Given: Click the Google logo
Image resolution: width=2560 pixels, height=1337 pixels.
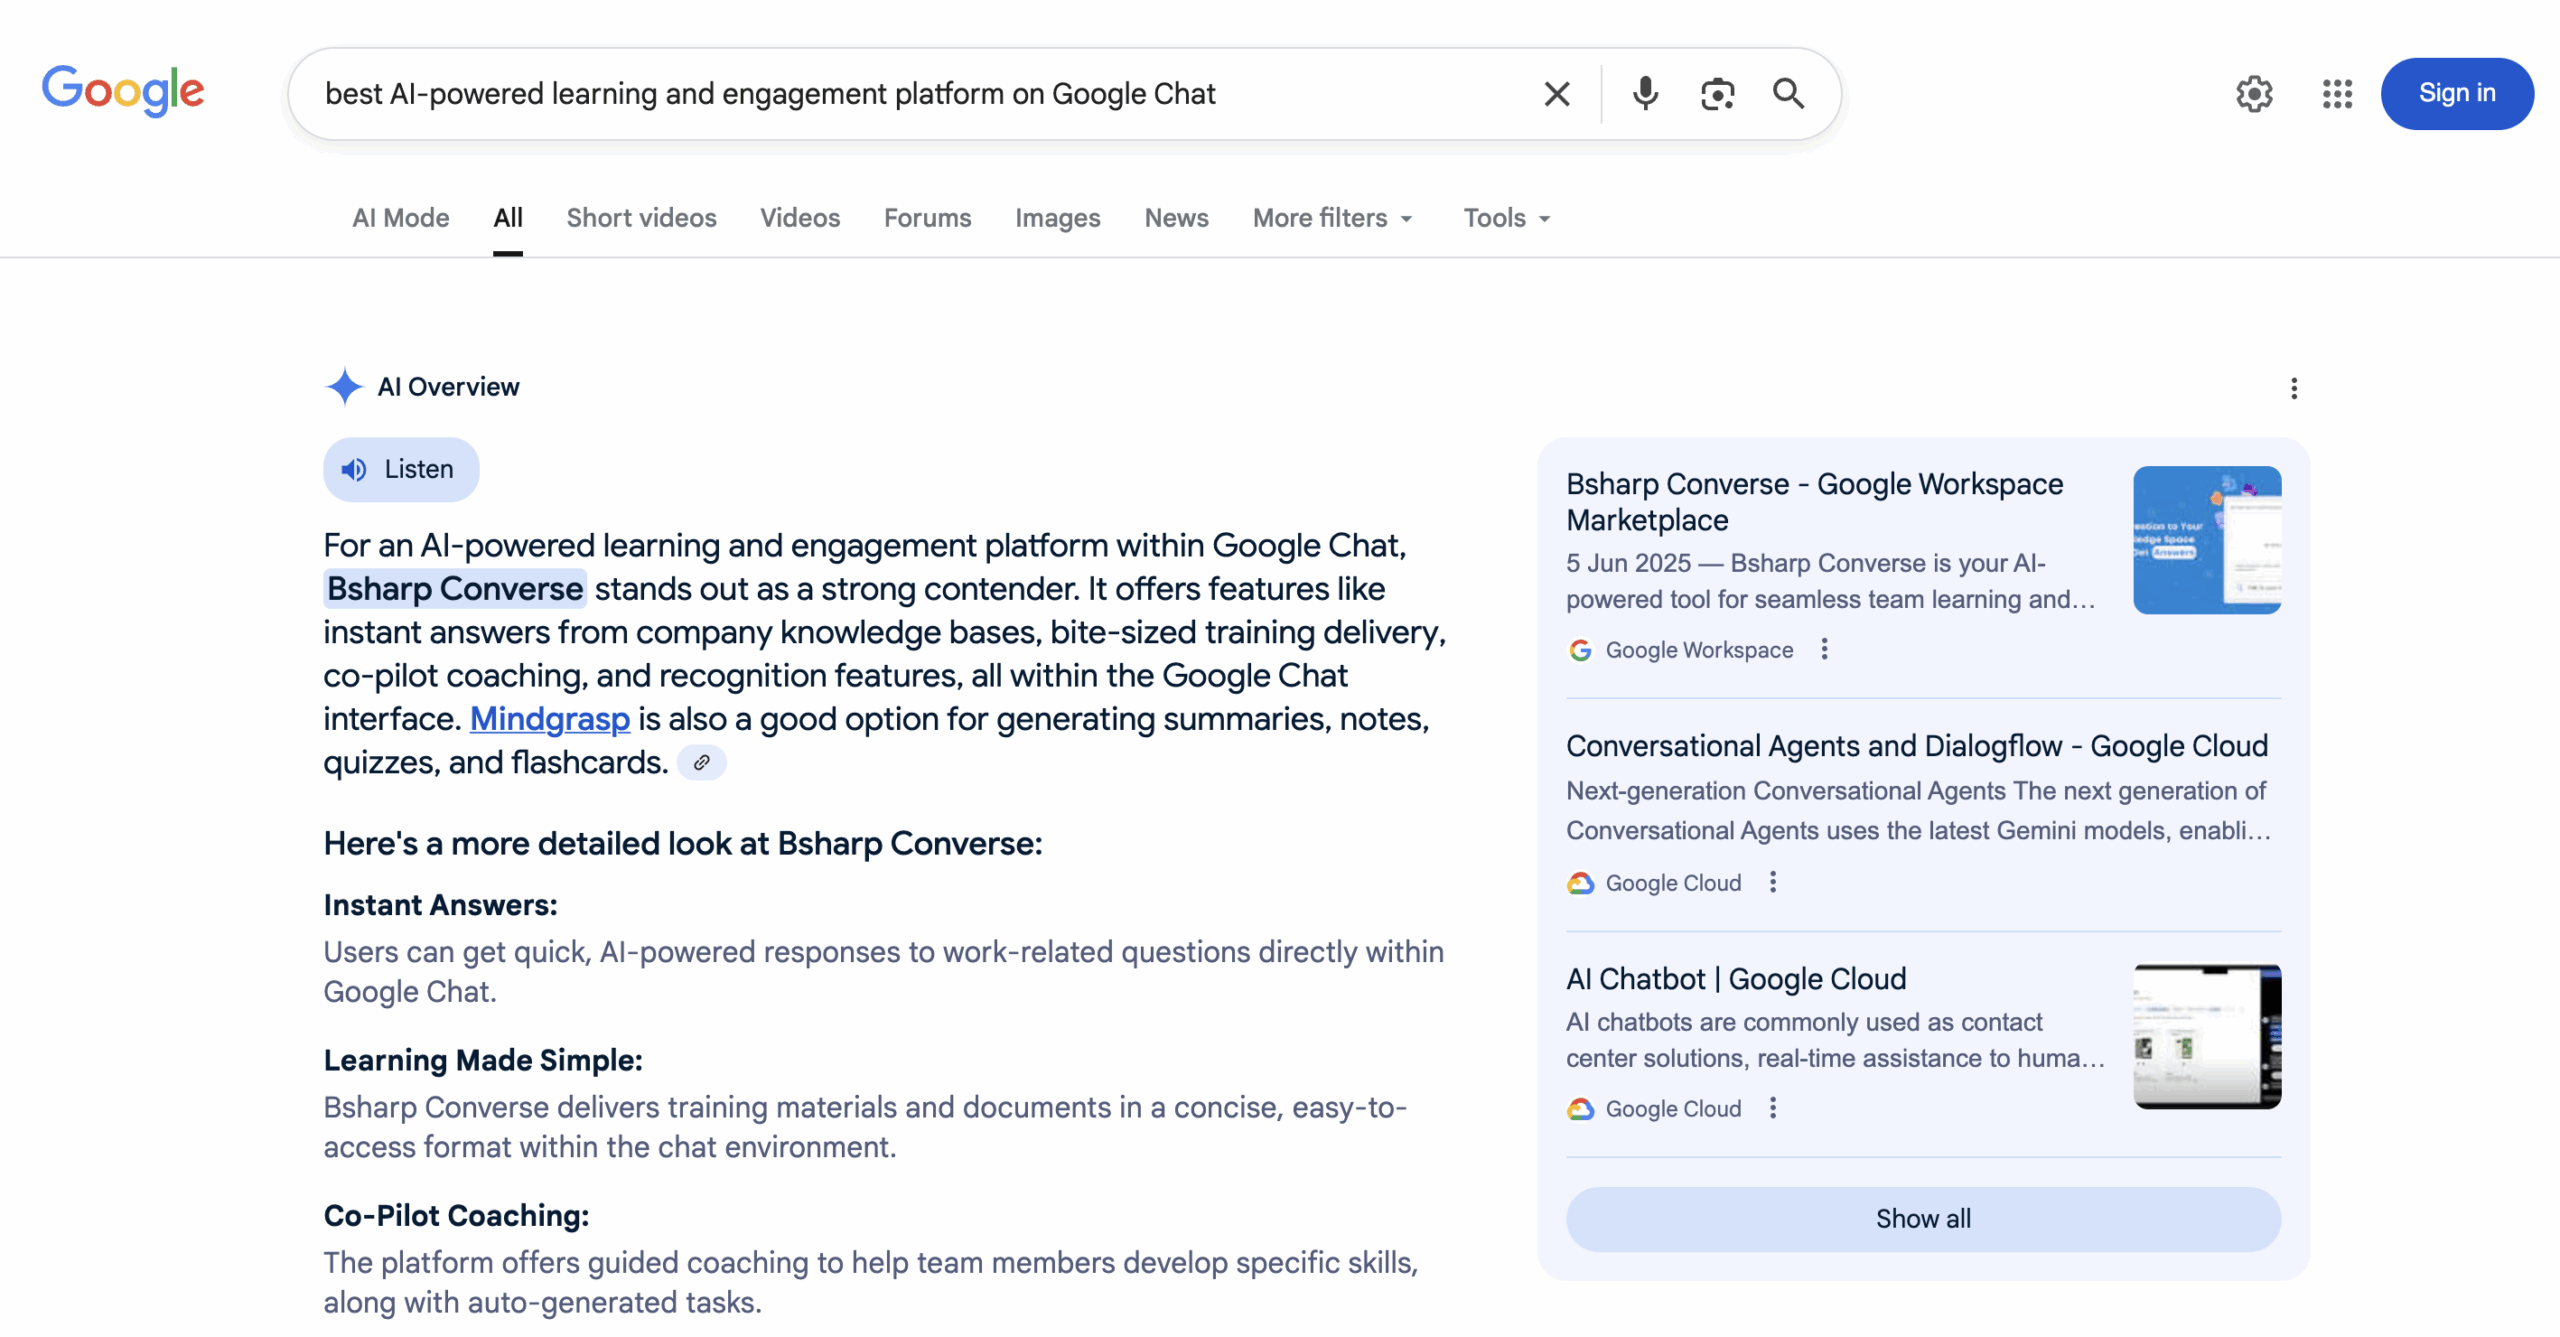Looking at the screenshot, I should point(123,91).
